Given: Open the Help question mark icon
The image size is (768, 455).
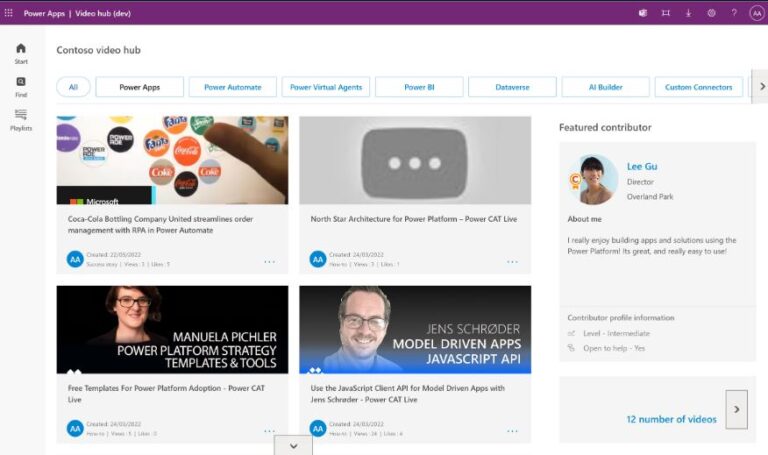Looking at the screenshot, I should coord(734,13).
